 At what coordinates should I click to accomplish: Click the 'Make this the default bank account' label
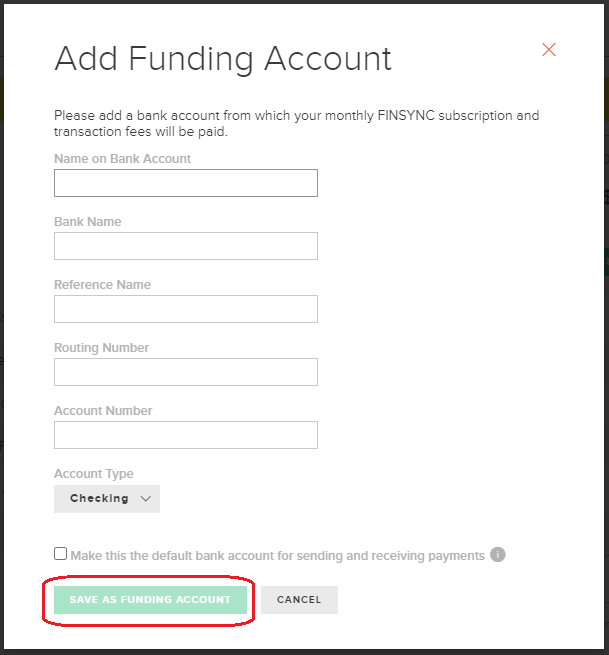click(277, 556)
